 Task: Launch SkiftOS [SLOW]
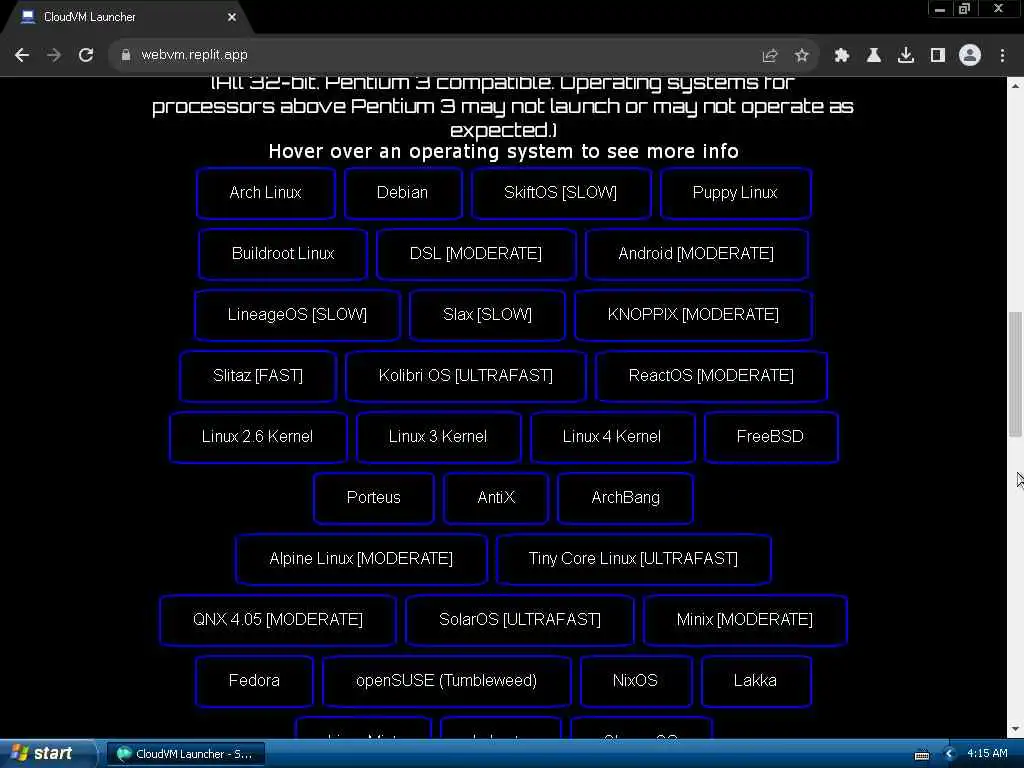[561, 193]
